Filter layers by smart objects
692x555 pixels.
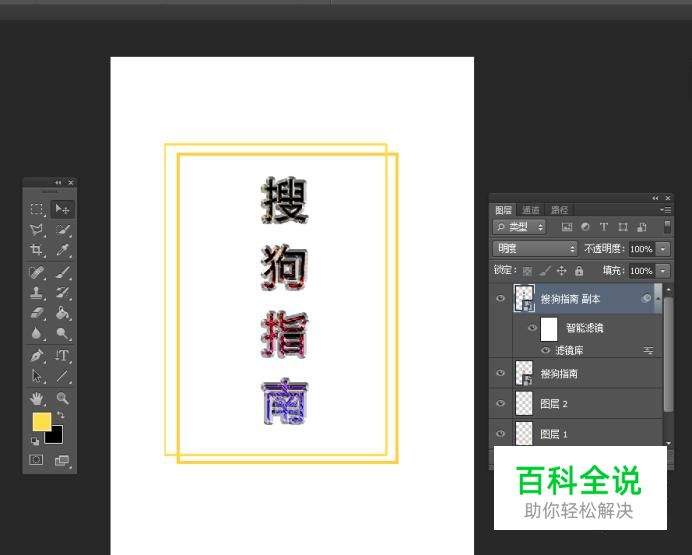click(642, 227)
